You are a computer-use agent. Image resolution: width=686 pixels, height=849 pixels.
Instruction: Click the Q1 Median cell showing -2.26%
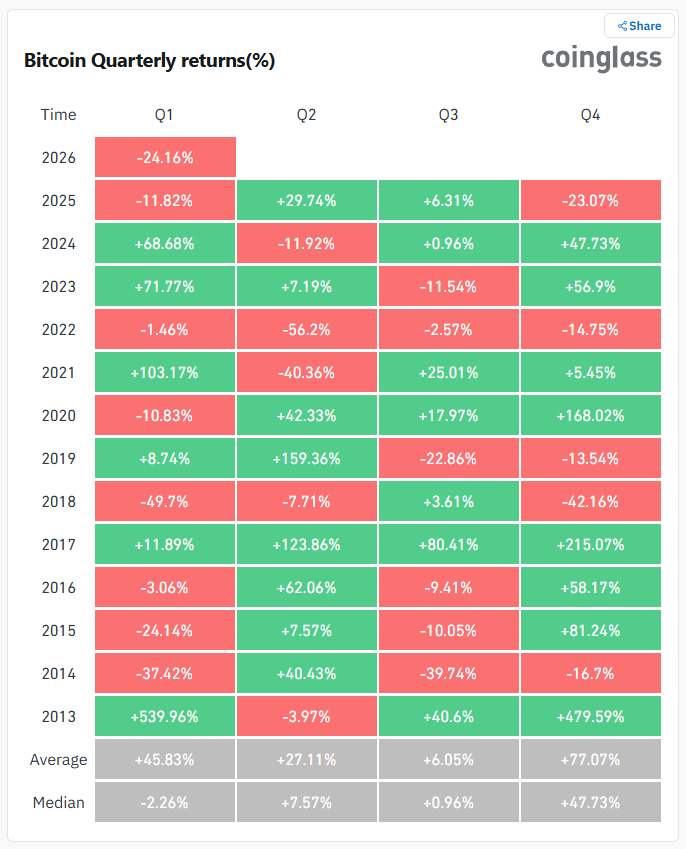(165, 803)
